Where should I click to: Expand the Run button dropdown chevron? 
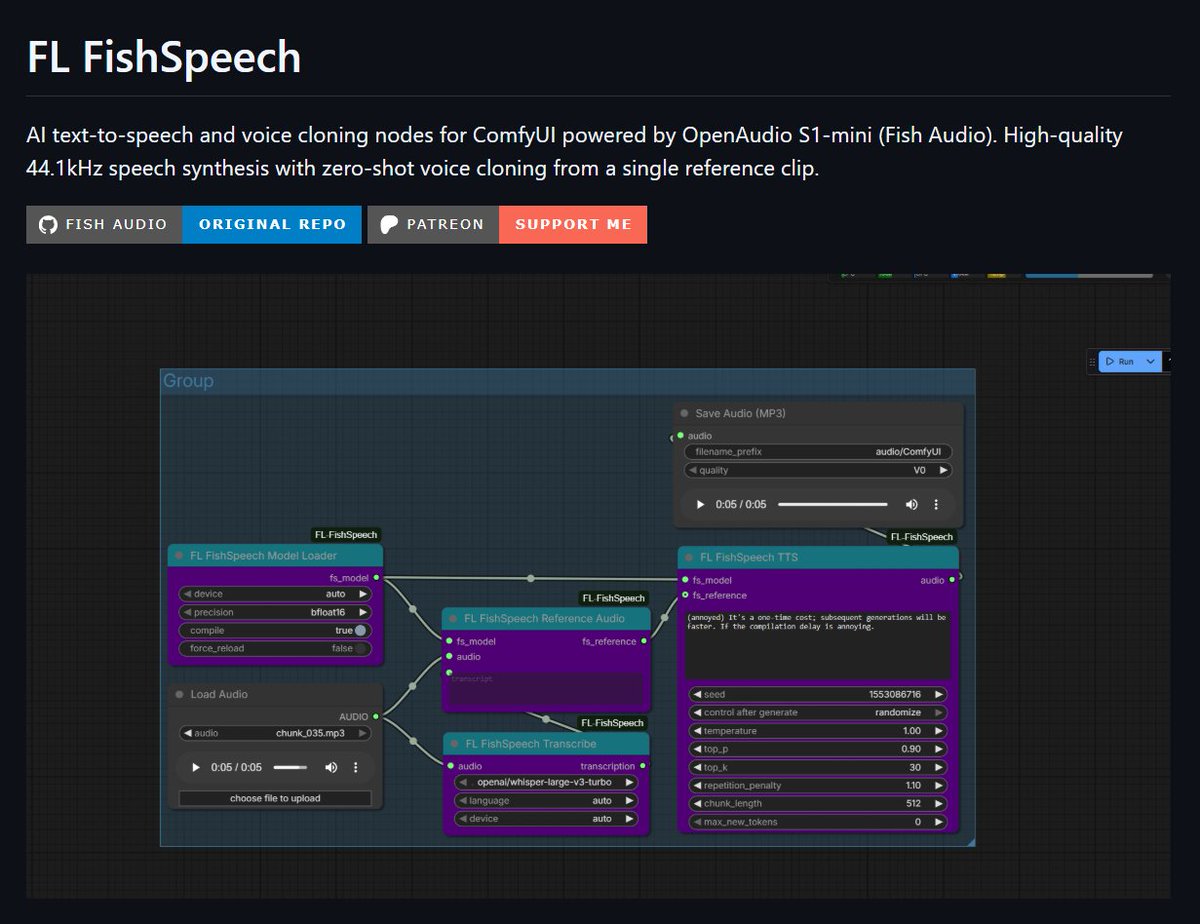(x=1150, y=361)
